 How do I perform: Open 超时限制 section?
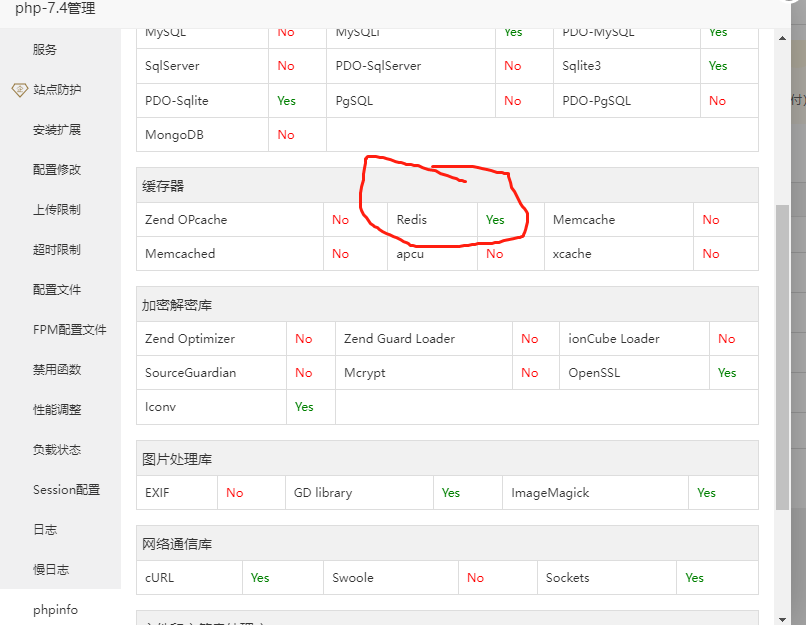click(57, 250)
